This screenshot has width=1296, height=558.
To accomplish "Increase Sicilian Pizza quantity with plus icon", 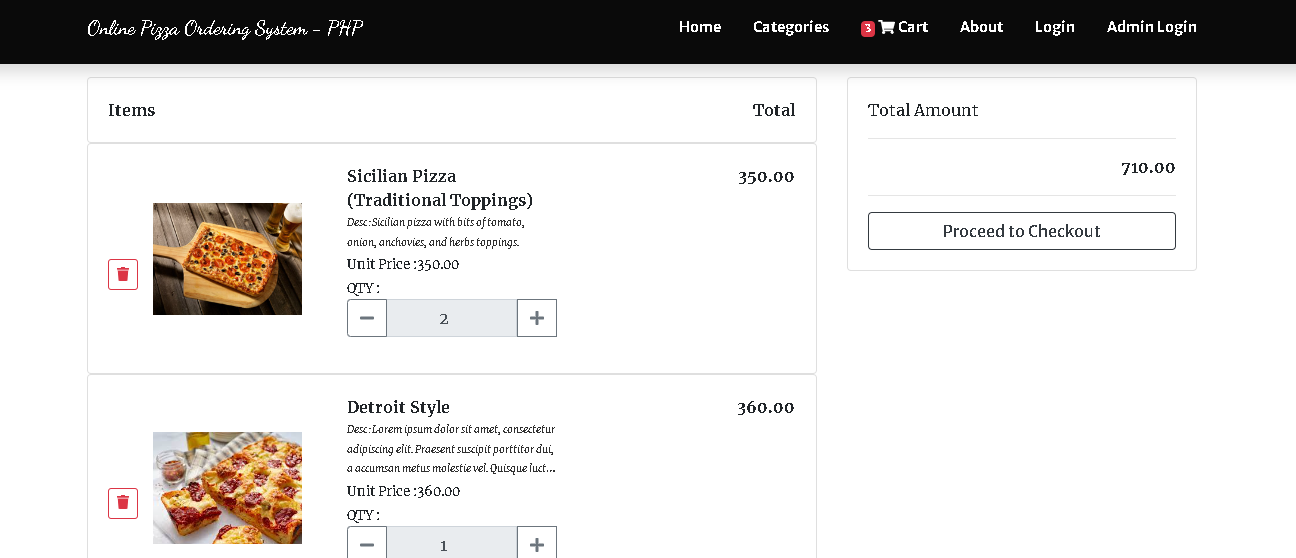I will [x=537, y=318].
